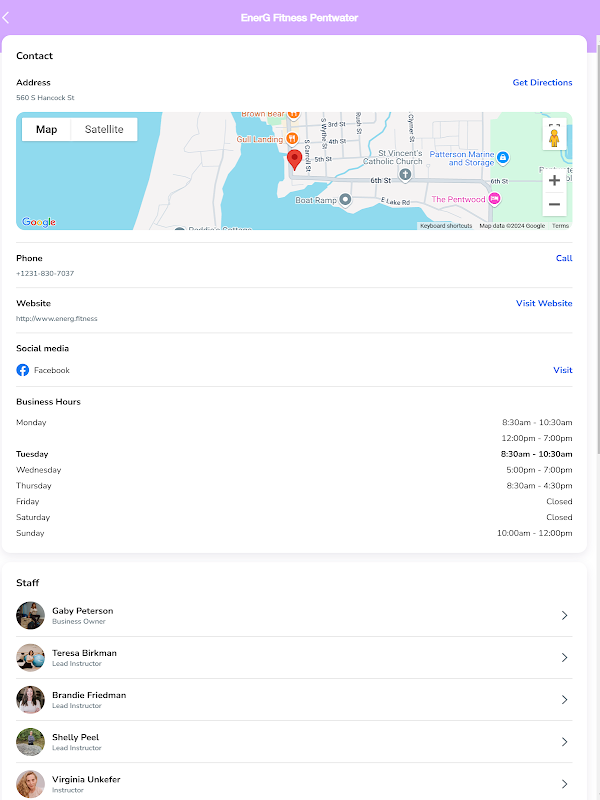Zoom in on the map

click(554, 180)
